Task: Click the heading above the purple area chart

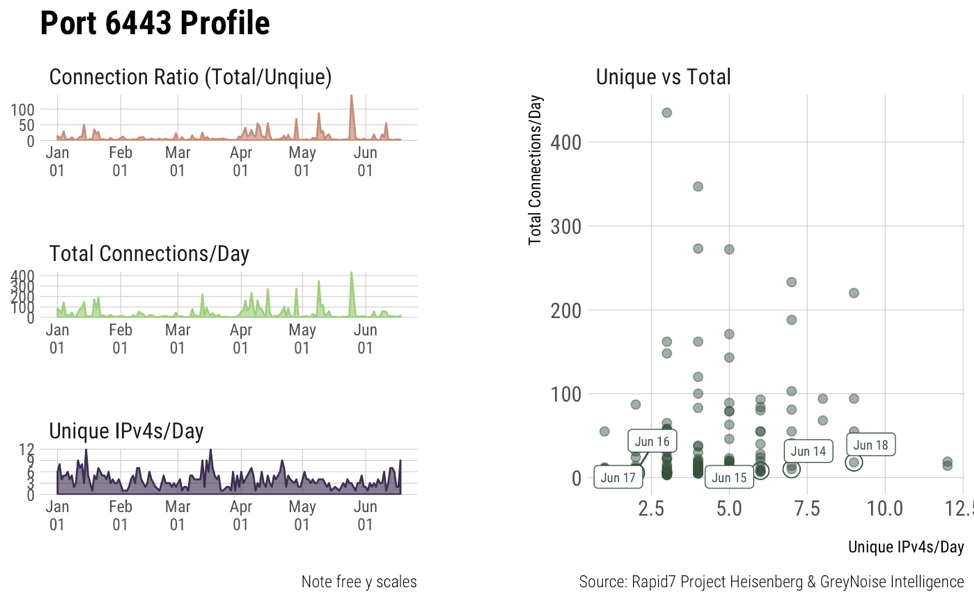Action: click(126, 431)
